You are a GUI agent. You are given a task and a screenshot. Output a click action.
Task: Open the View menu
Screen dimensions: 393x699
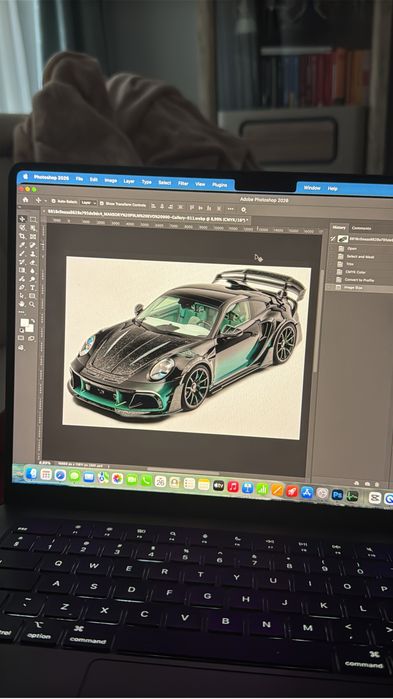pyautogui.click(x=201, y=184)
